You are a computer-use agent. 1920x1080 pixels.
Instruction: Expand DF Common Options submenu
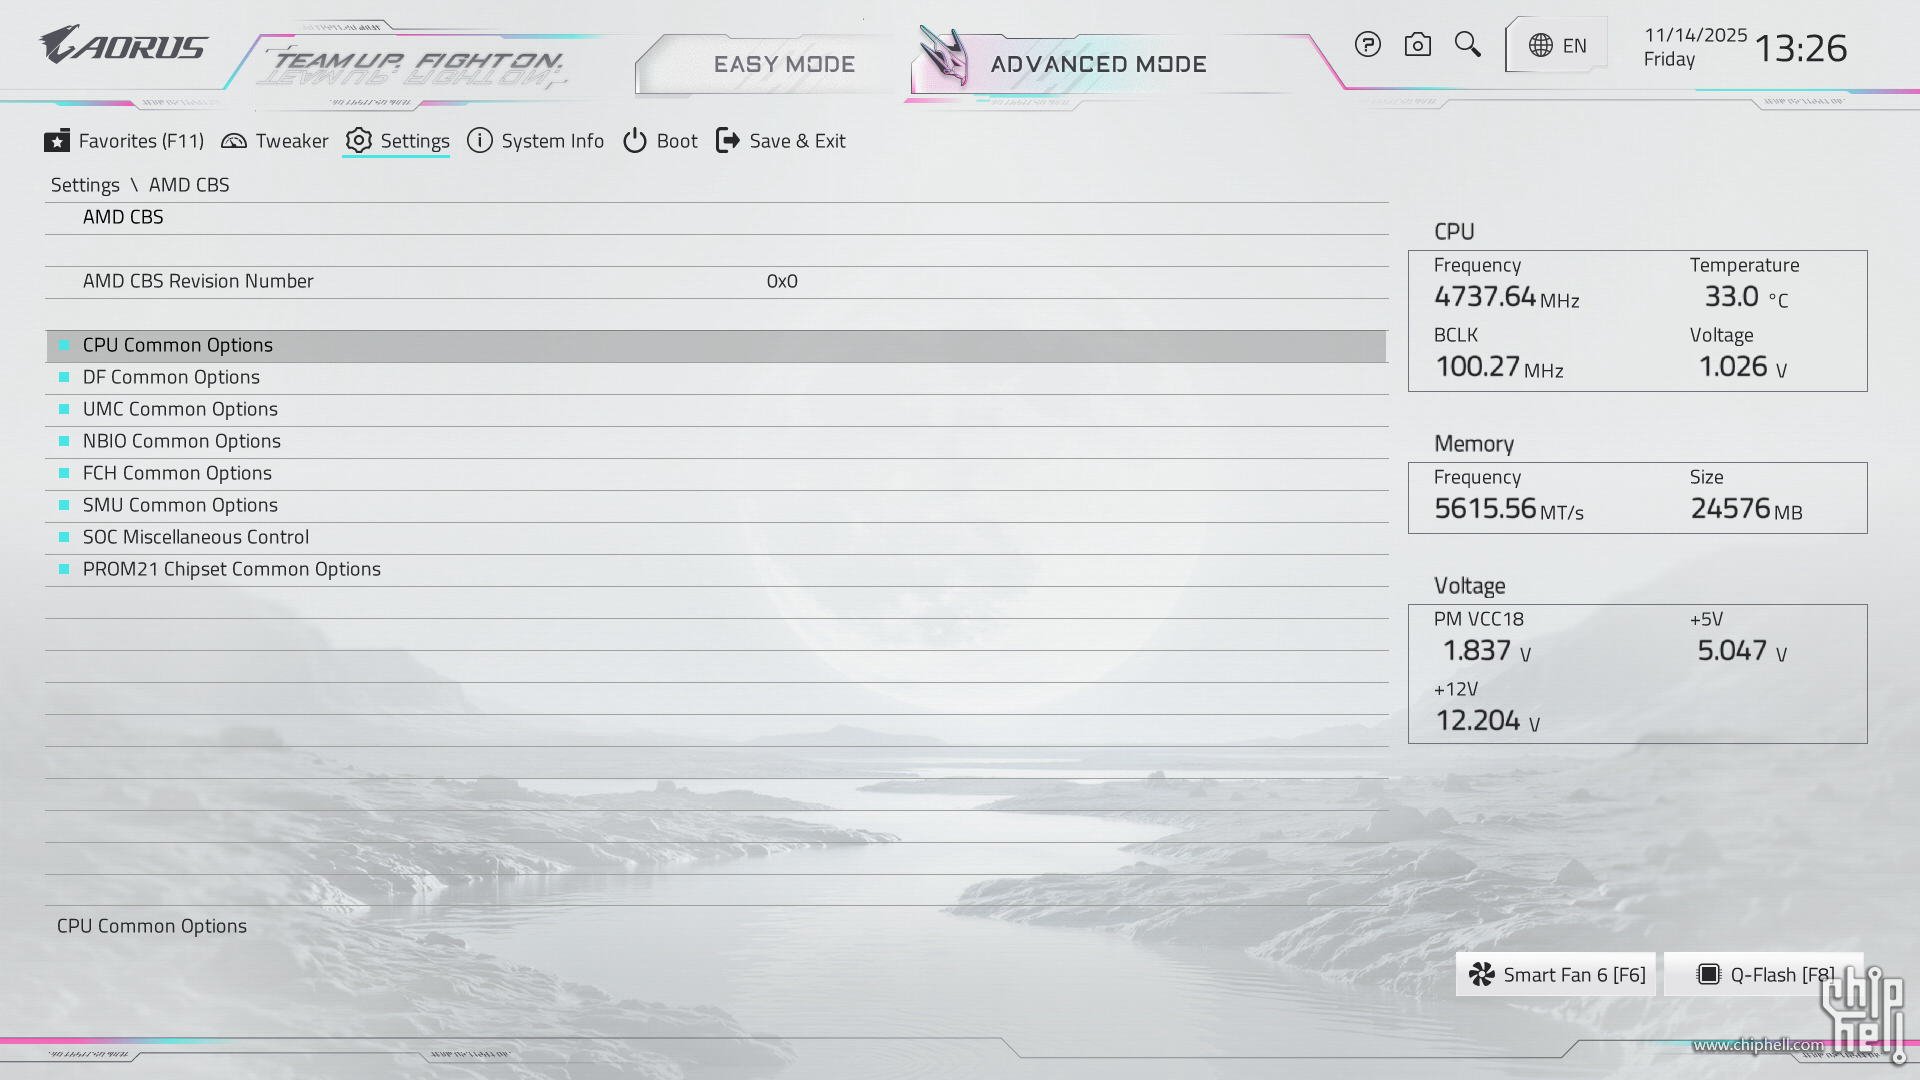pos(171,378)
